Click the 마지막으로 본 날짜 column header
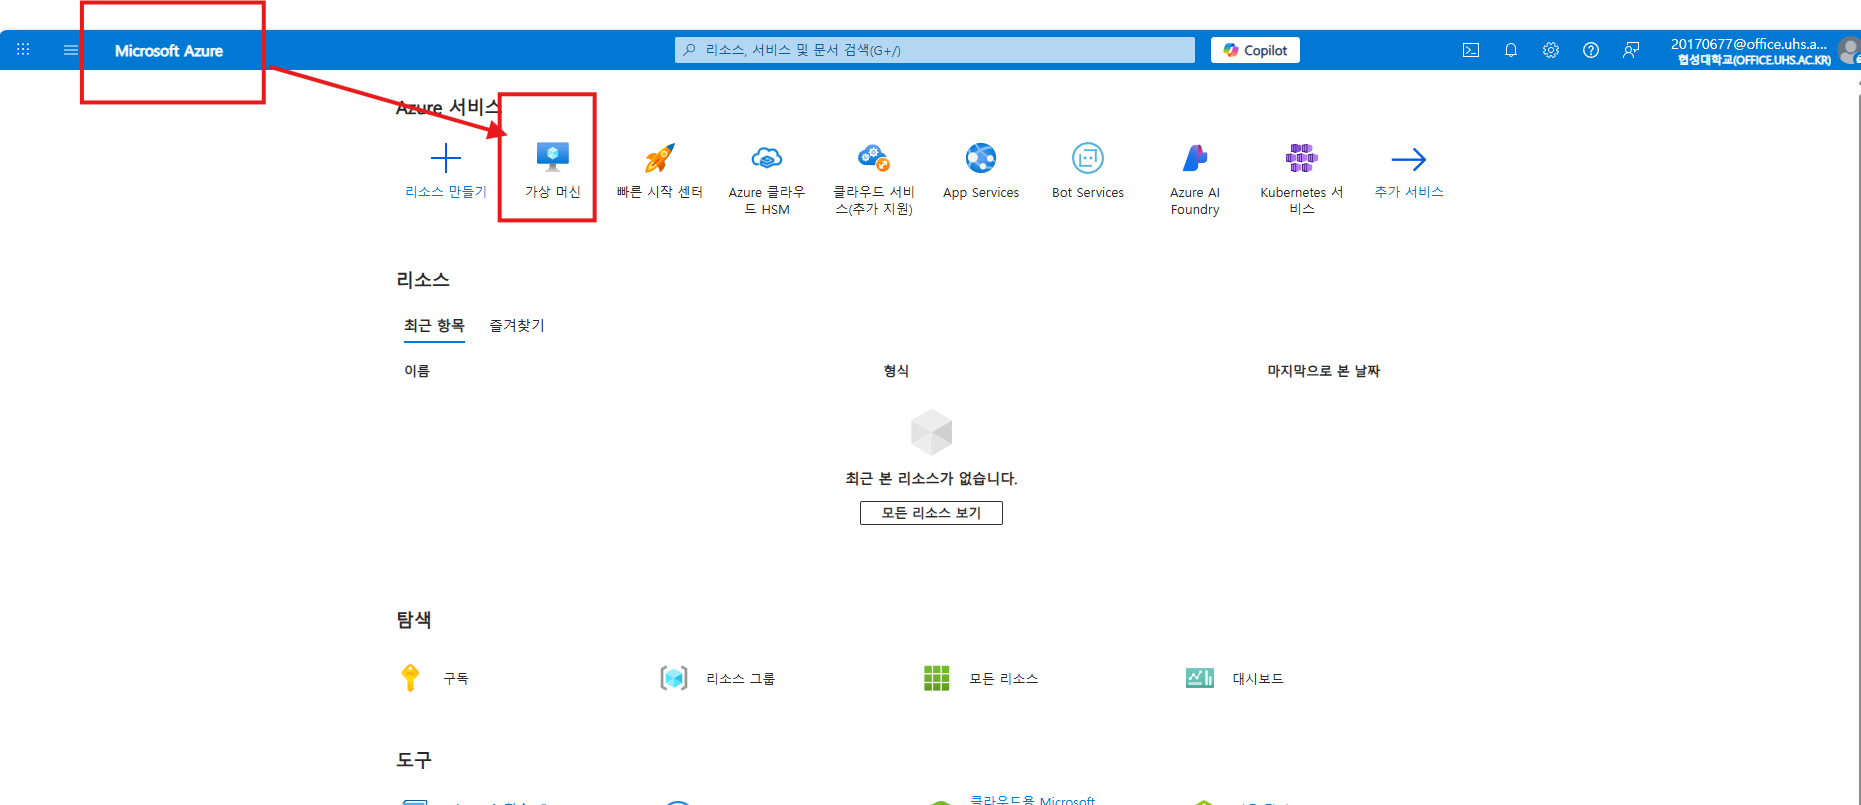Viewport: 1861px width, 805px height. coord(1324,371)
